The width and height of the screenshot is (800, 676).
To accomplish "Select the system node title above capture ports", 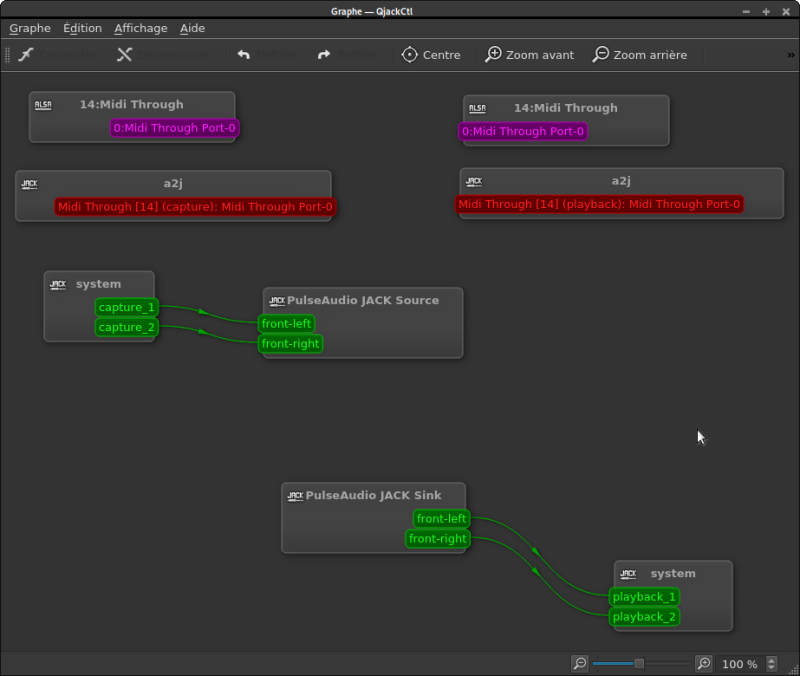I will (98, 284).
